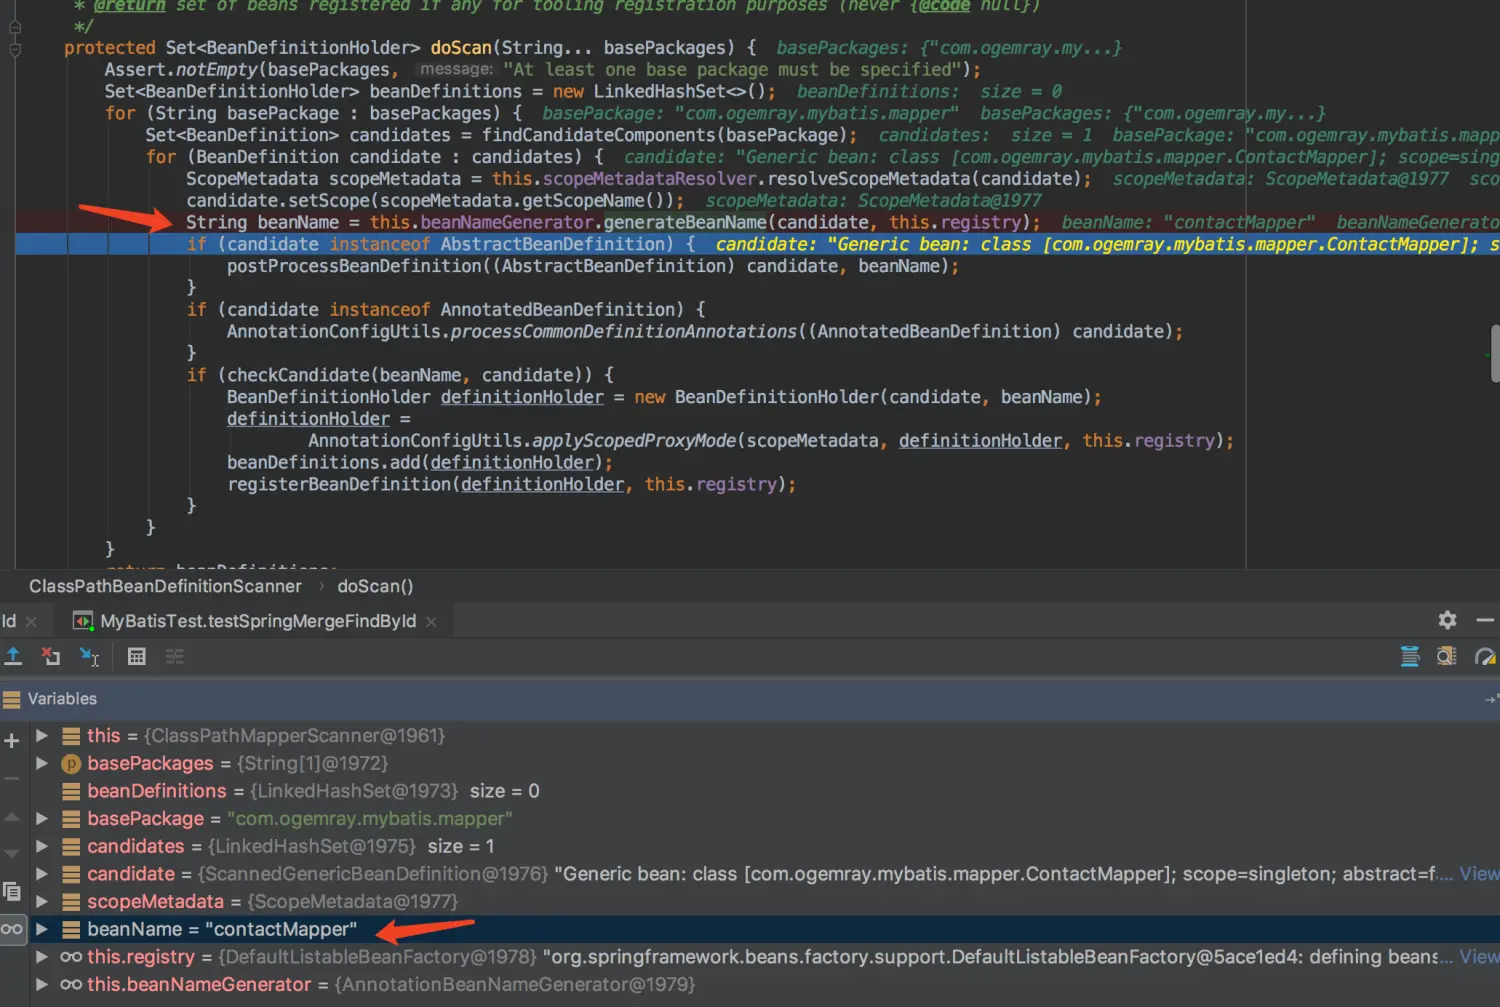
Task: Switch to MyBatisTest.testSpringMergeFindById tab
Action: [257, 621]
